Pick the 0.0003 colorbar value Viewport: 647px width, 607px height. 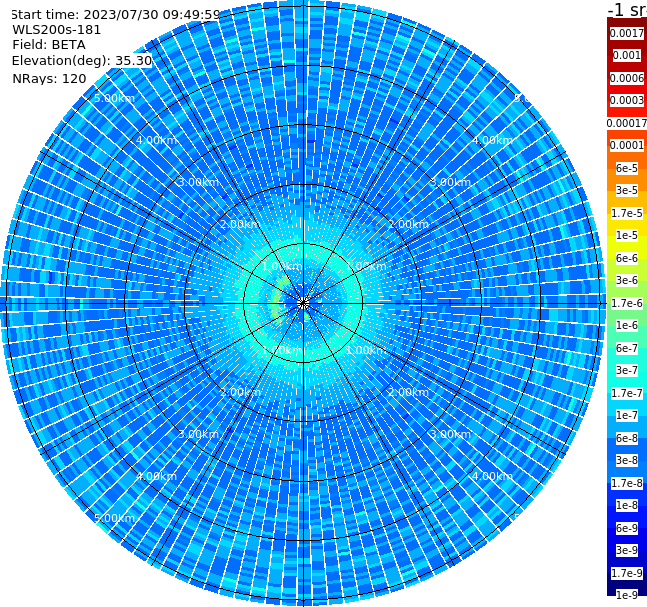[627, 100]
